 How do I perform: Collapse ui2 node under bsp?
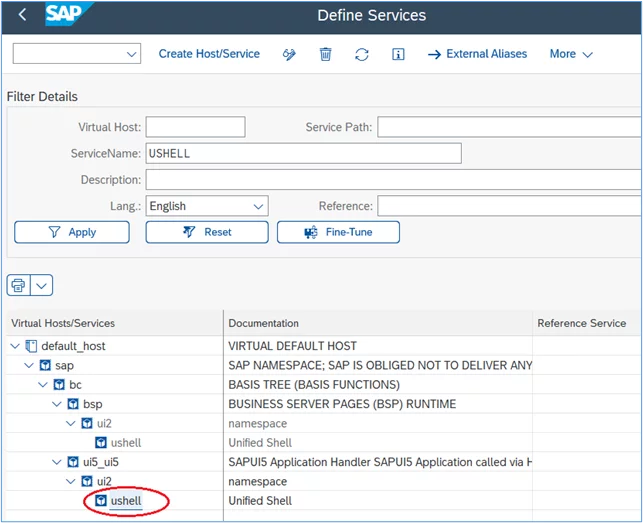[71, 423]
